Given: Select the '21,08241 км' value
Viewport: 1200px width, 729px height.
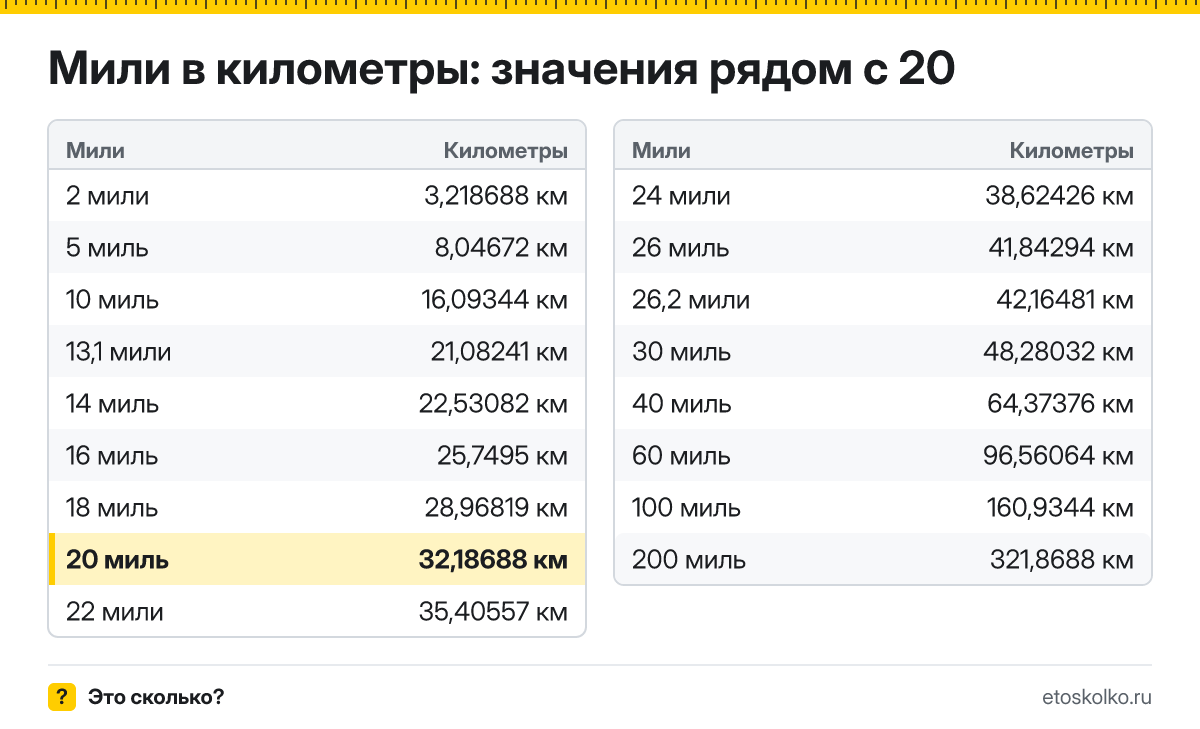Looking at the screenshot, I should (498, 352).
